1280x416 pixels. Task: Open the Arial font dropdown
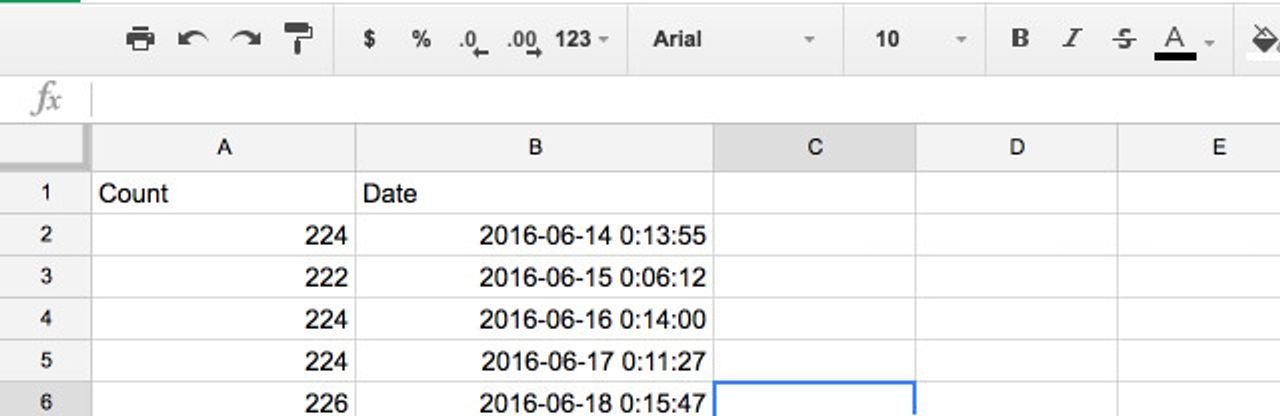(x=733, y=39)
